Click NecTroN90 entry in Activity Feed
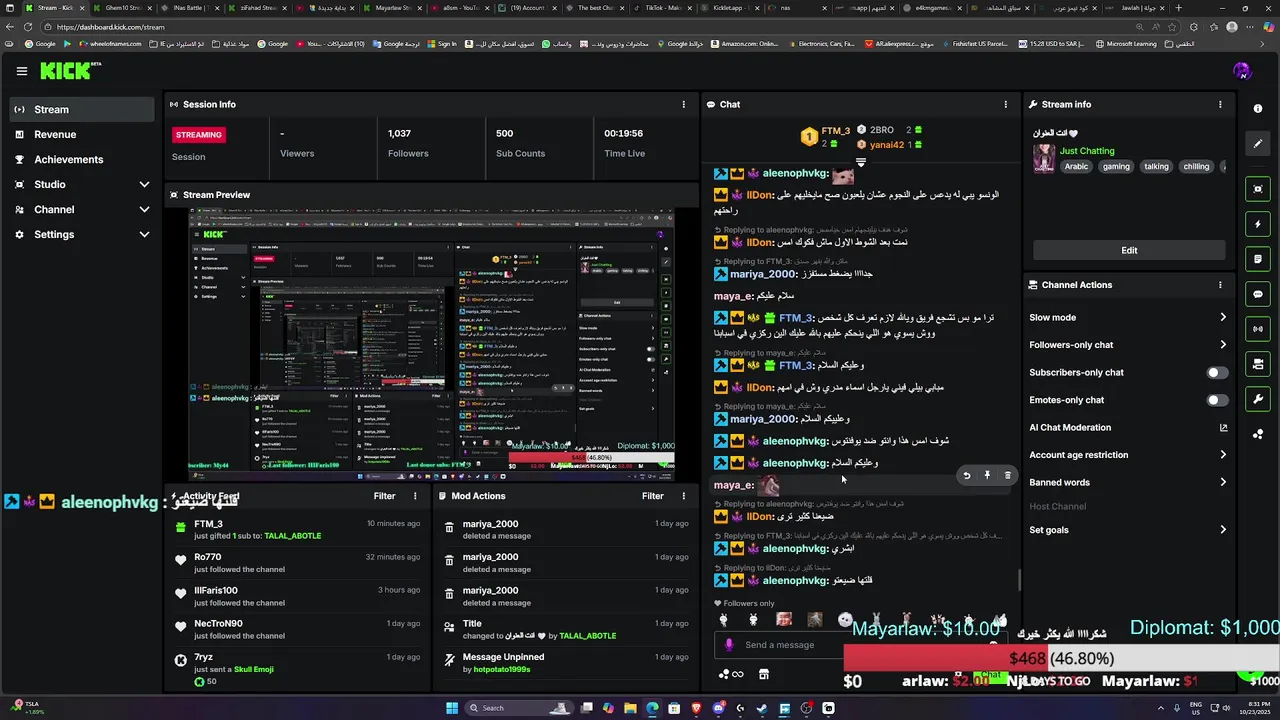The height and width of the screenshot is (720, 1280). [x=297, y=629]
